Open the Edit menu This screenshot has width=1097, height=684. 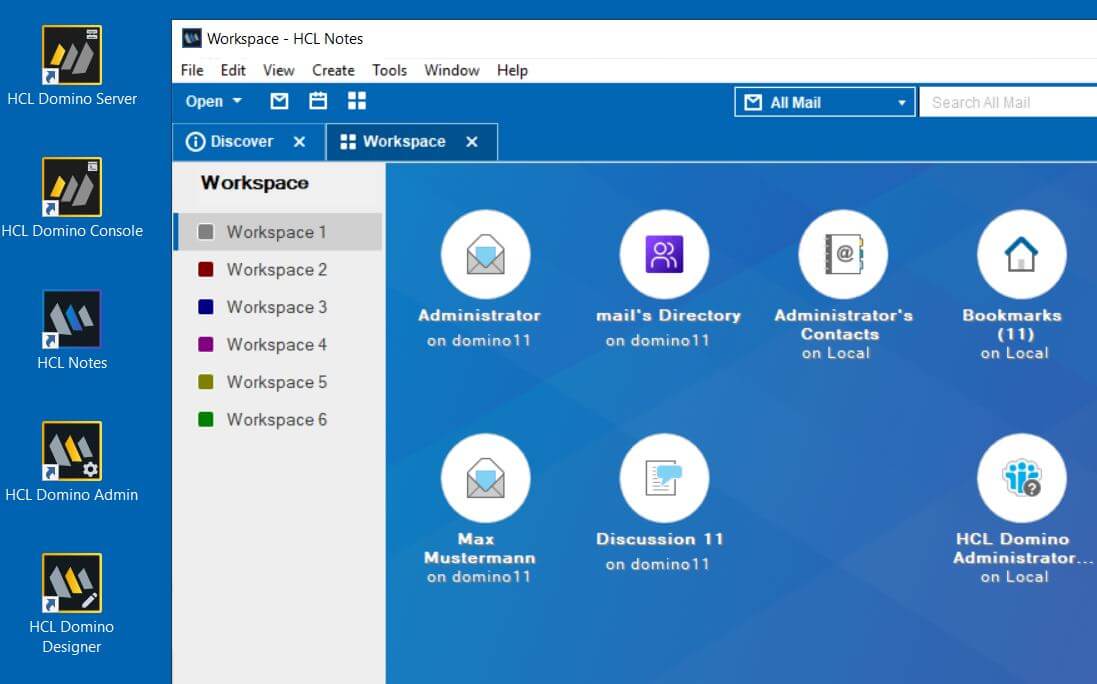click(233, 71)
